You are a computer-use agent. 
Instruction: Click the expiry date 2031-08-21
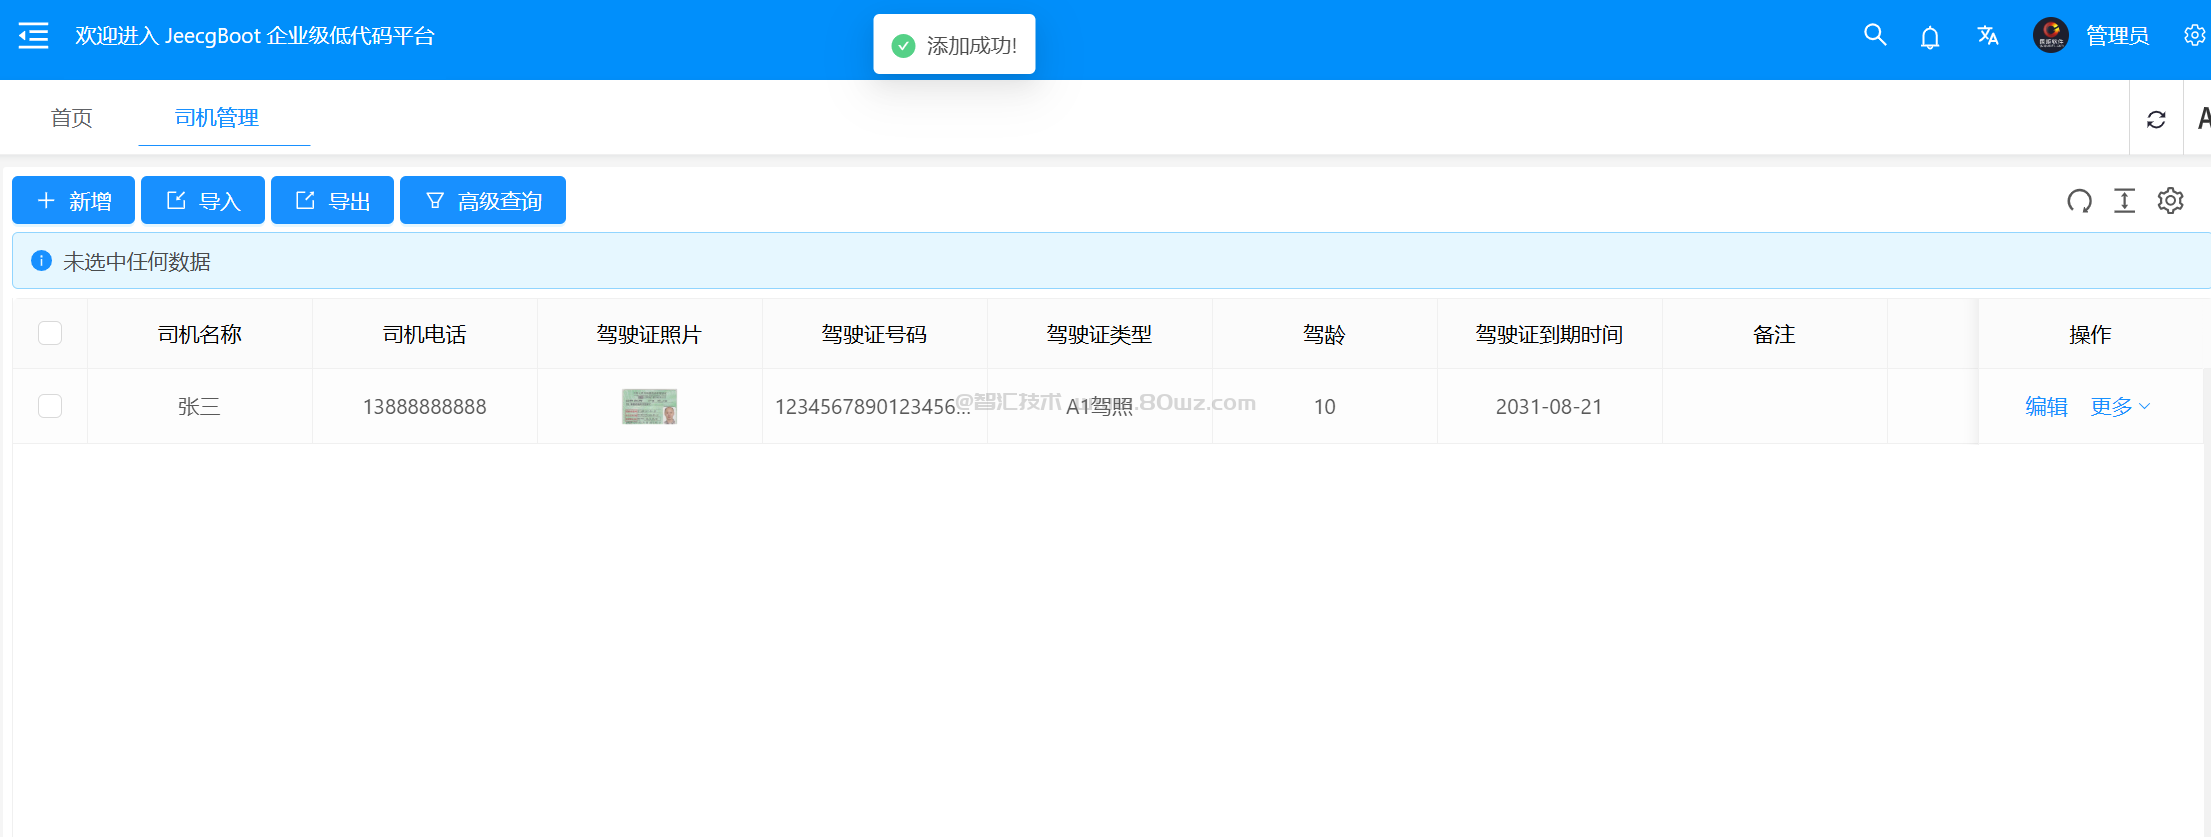(x=1549, y=407)
